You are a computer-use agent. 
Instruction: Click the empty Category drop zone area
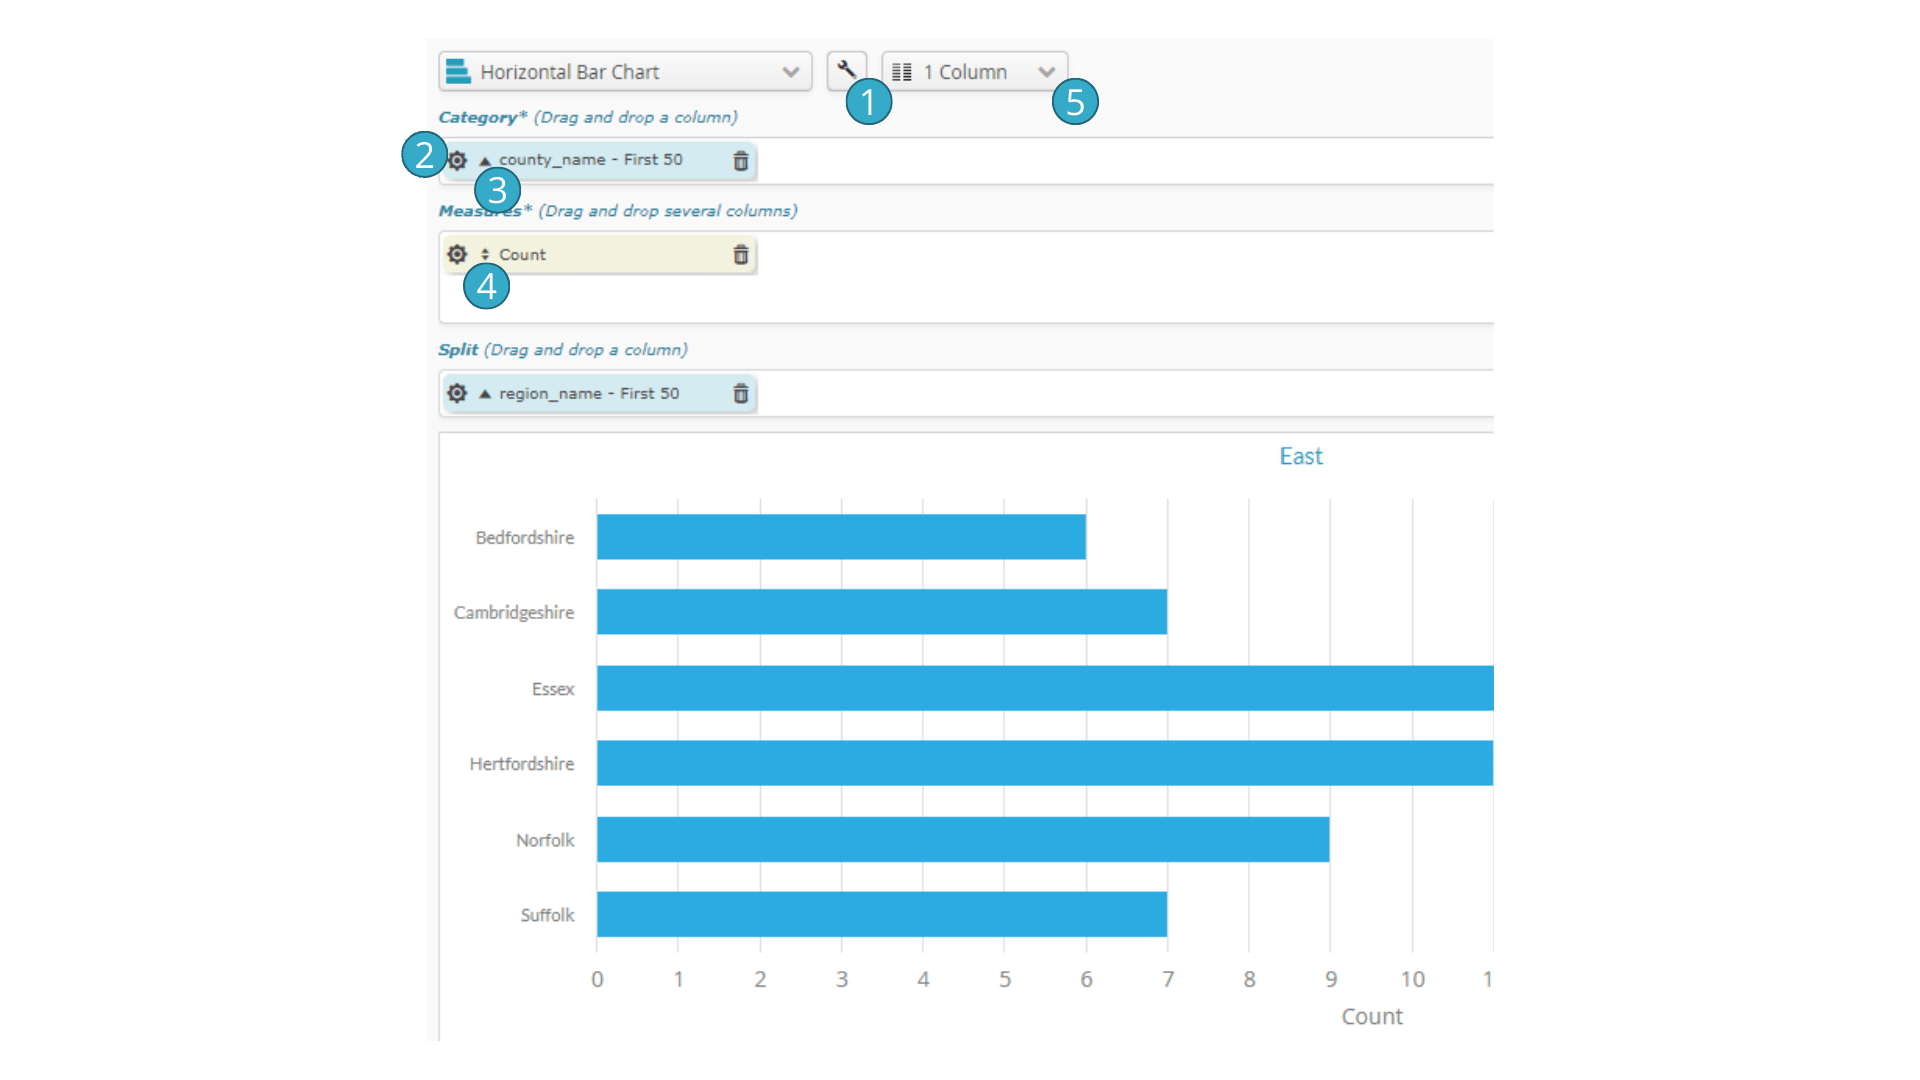[x=1125, y=161]
